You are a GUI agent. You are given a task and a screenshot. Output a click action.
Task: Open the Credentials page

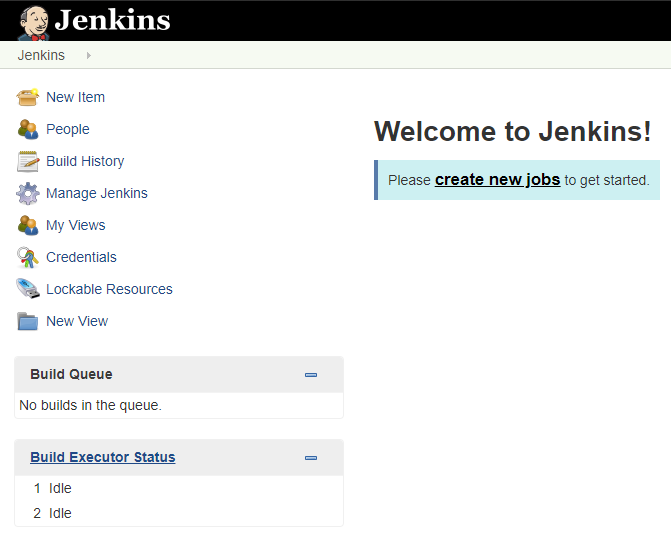[81, 257]
